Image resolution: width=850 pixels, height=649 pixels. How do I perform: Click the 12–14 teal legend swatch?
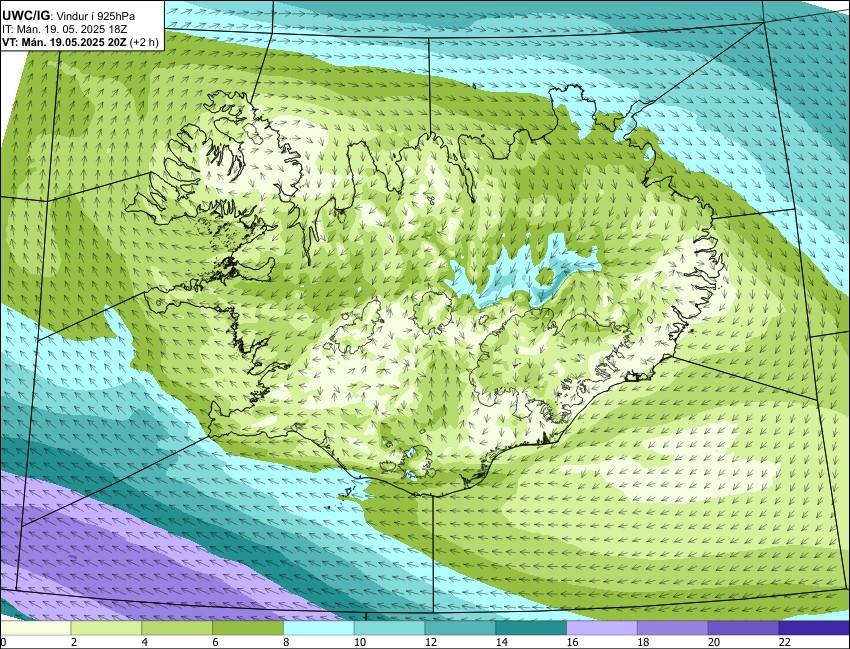tap(460, 628)
